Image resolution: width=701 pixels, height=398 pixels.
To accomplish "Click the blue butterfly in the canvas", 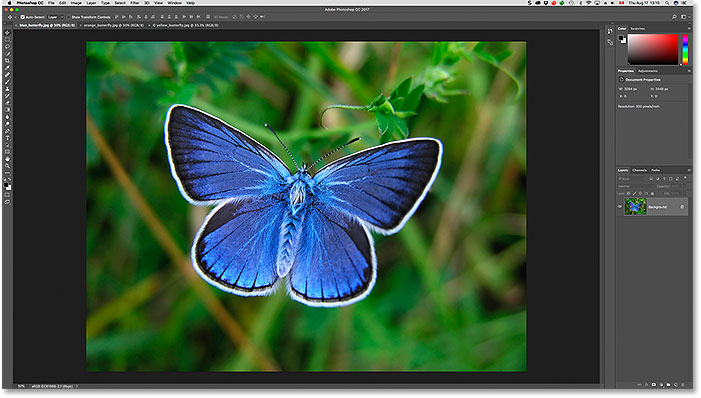I will tap(303, 205).
